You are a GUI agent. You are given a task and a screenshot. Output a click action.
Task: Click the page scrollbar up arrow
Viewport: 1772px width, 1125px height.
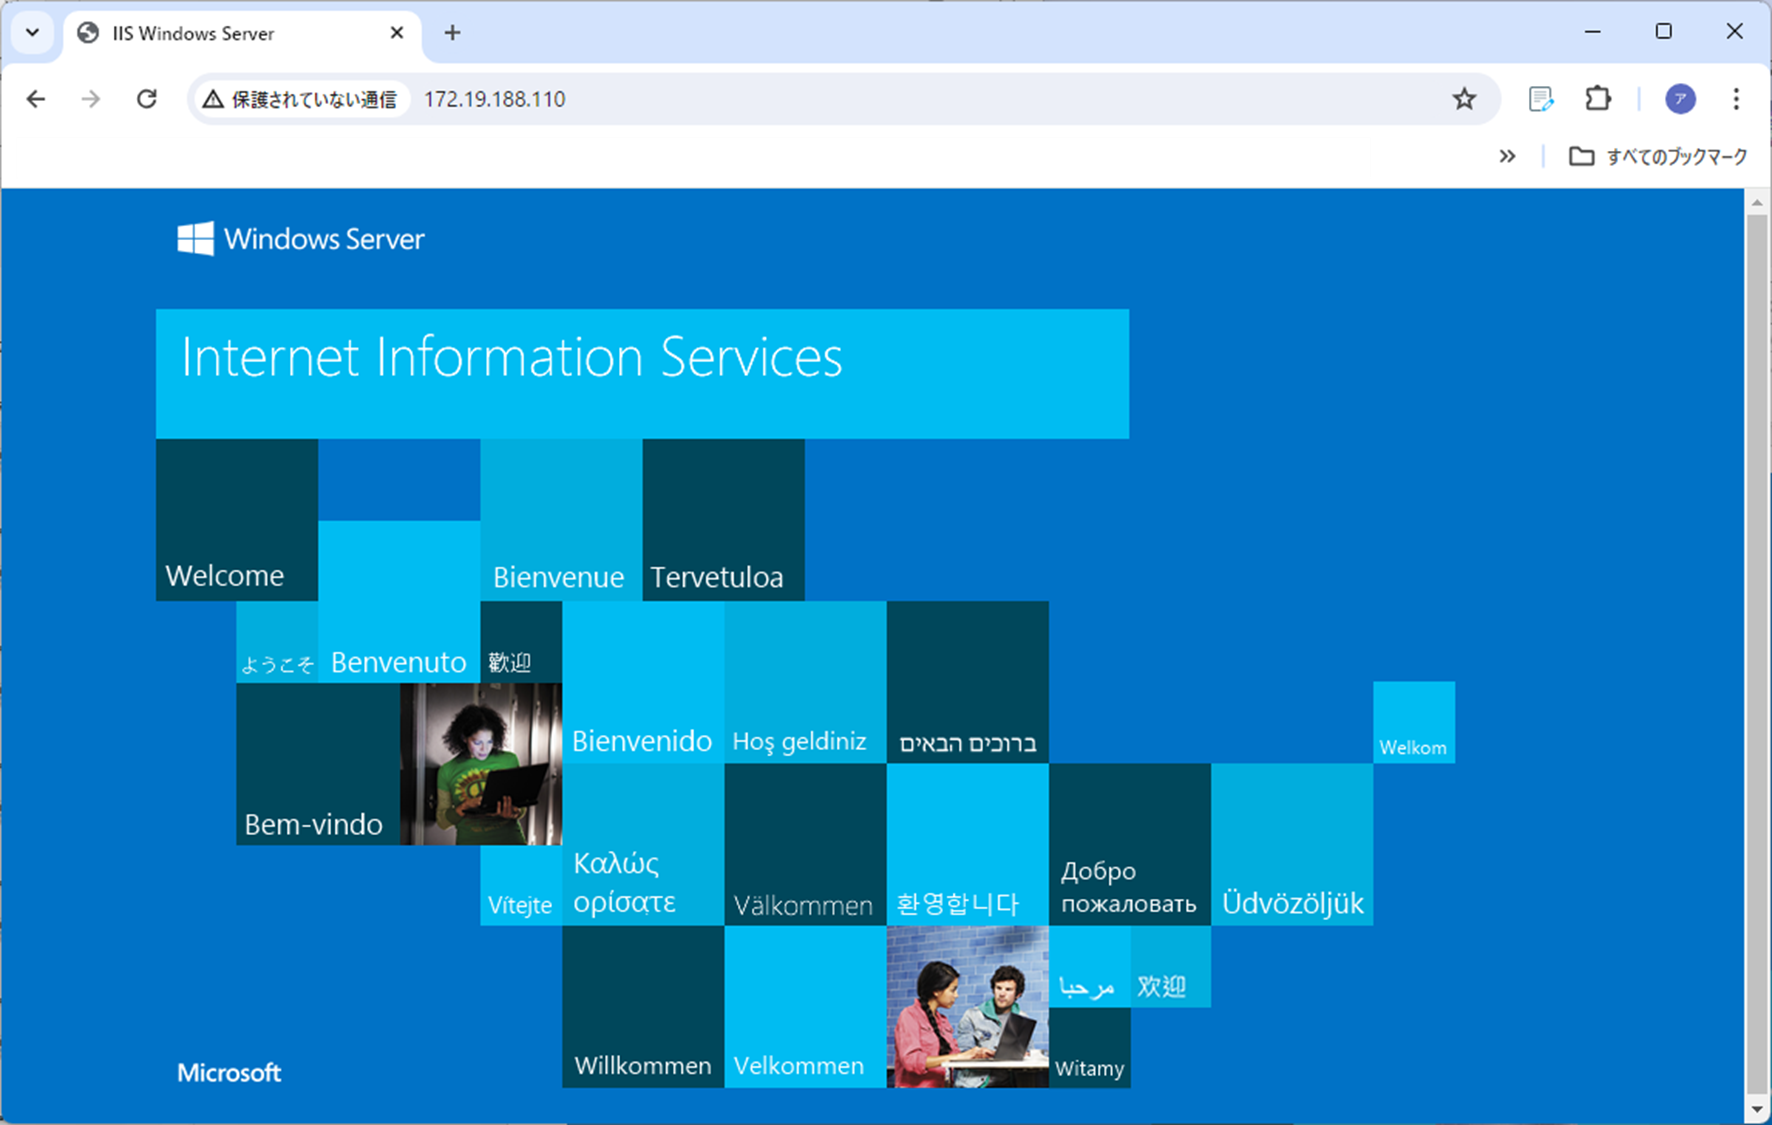[x=1757, y=202]
